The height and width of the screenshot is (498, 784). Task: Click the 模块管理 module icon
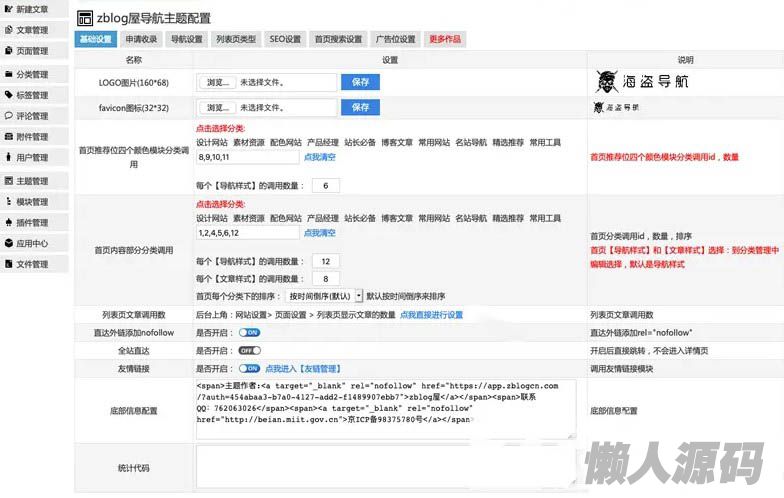8,202
